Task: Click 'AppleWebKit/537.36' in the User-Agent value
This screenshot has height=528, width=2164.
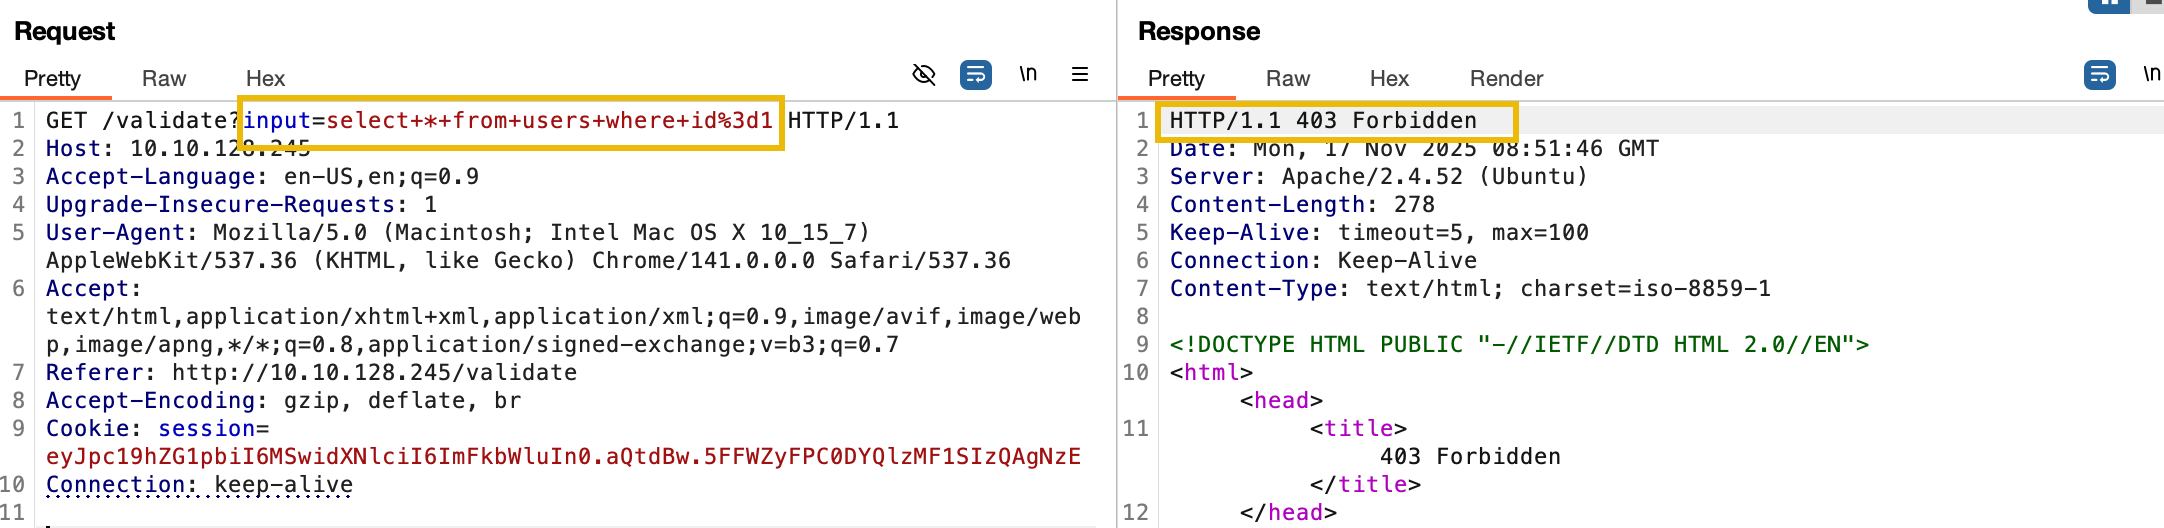Action: tap(171, 260)
